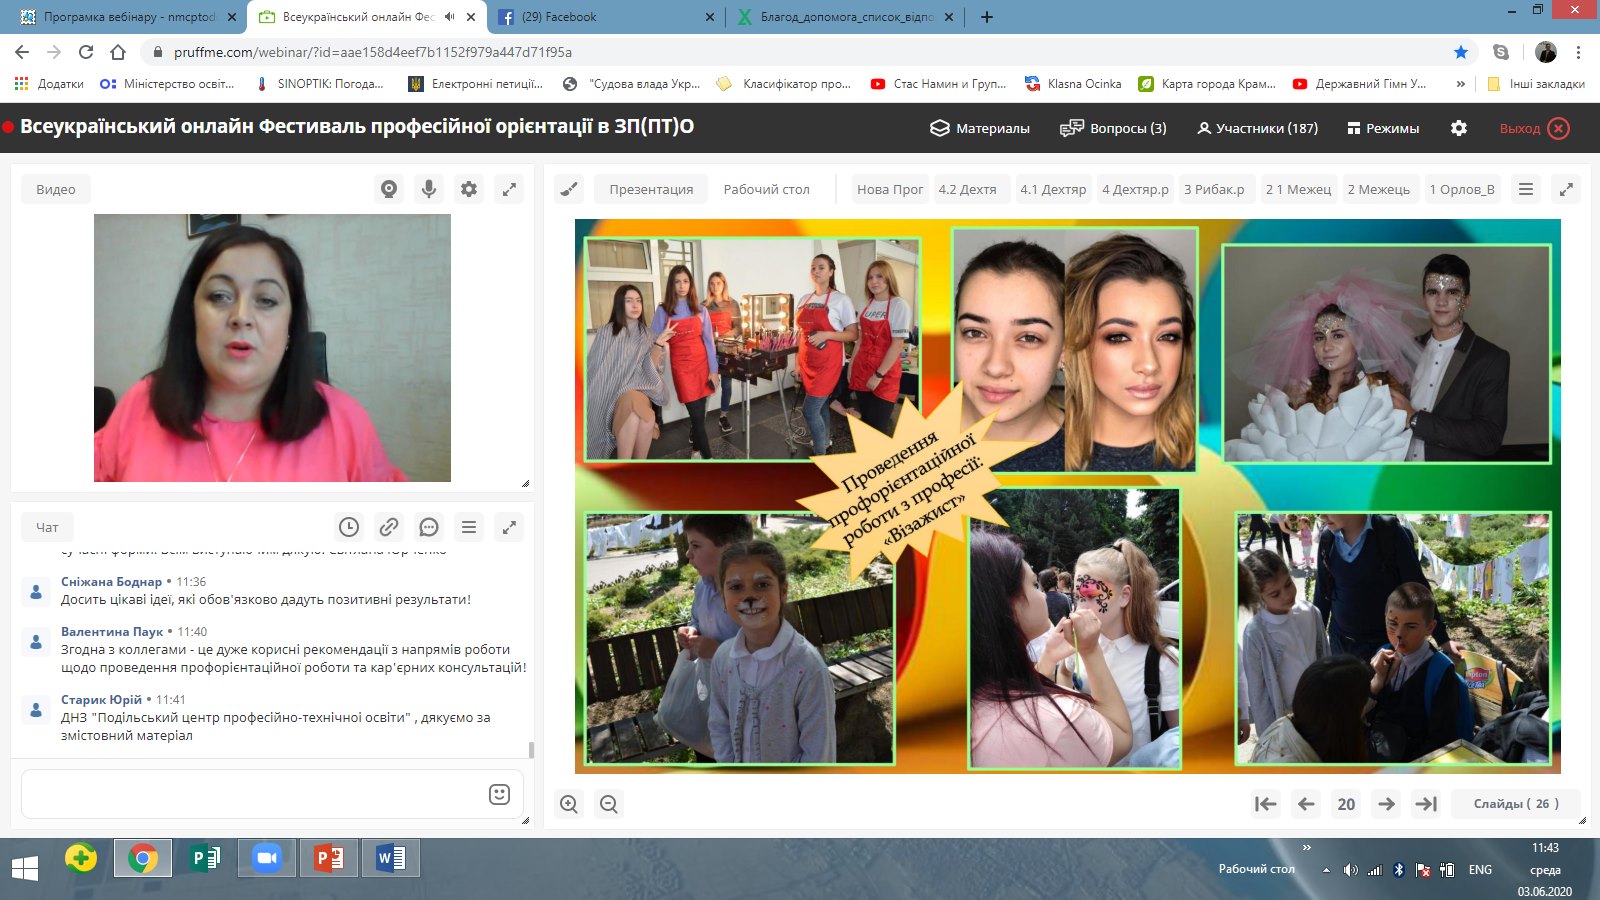
Task: Switch to the Презентация tab
Action: pyautogui.click(x=651, y=189)
